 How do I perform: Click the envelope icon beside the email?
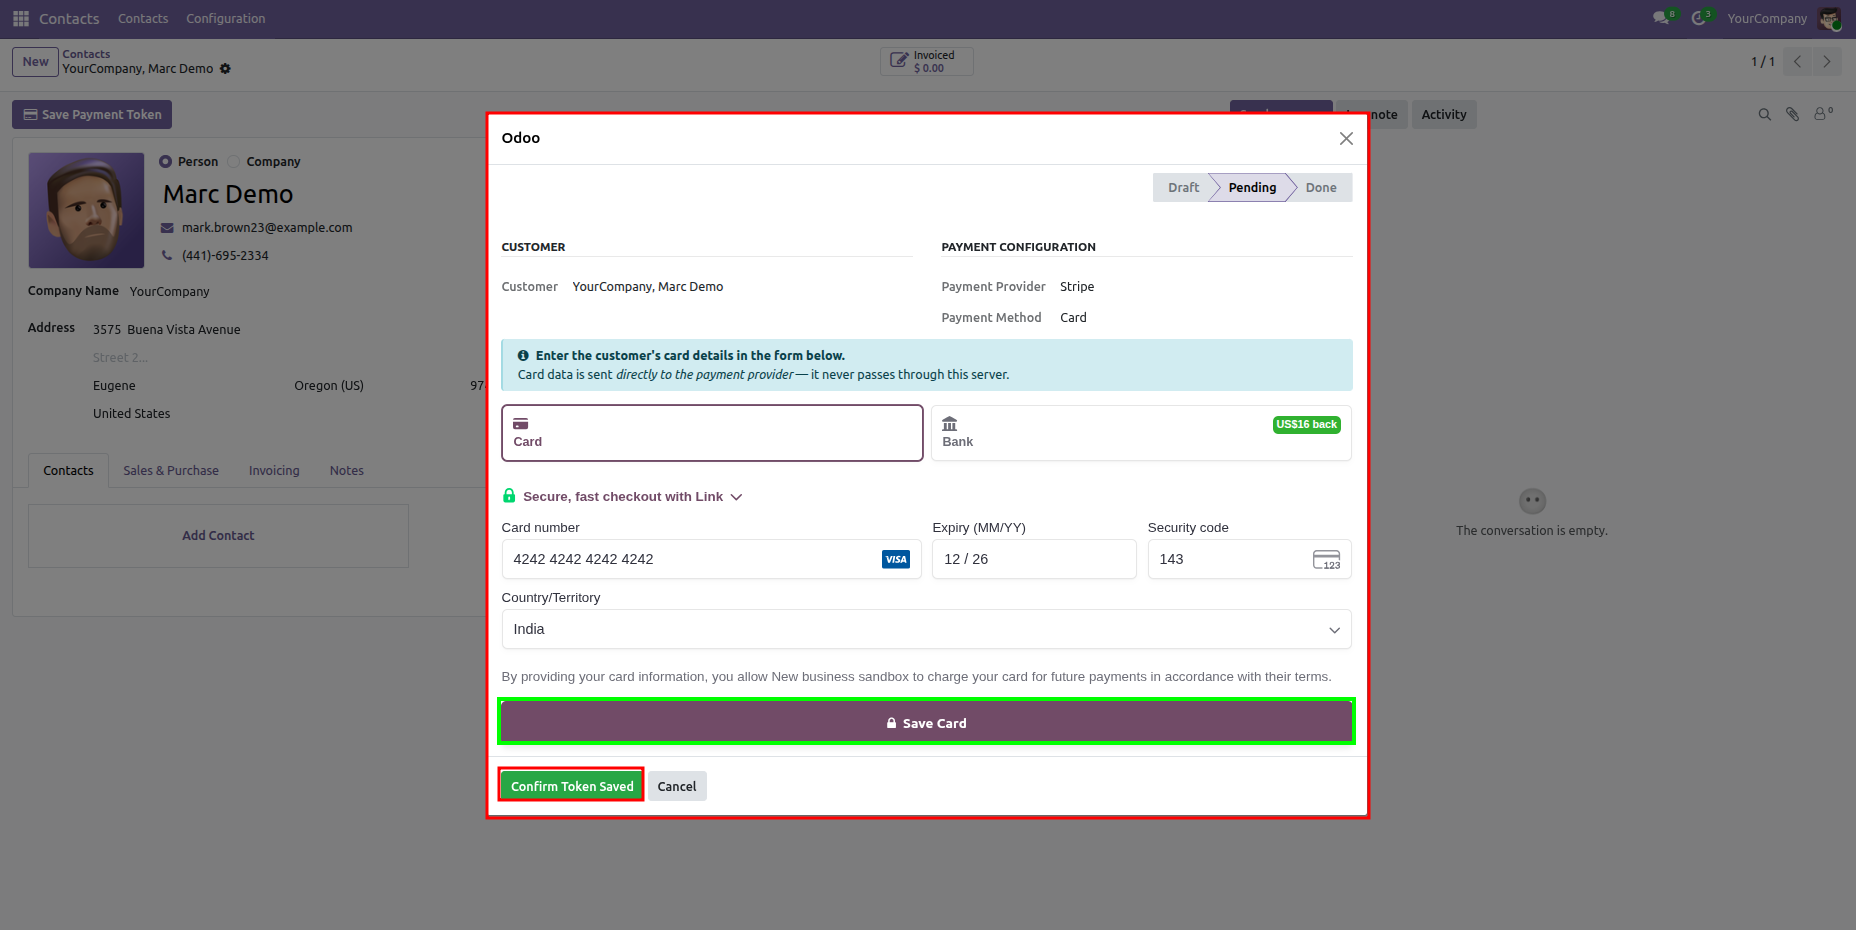pyautogui.click(x=167, y=228)
